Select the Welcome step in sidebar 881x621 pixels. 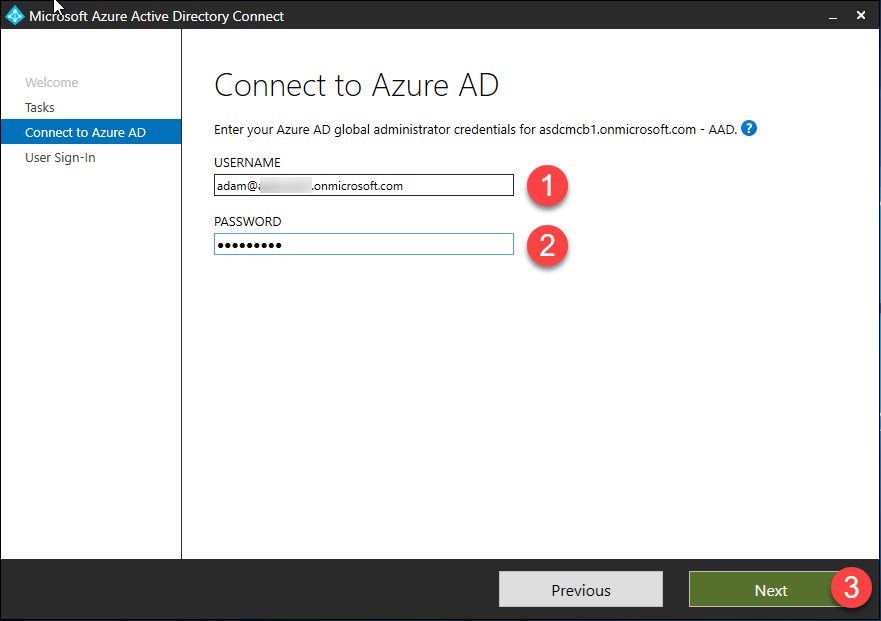(x=52, y=83)
